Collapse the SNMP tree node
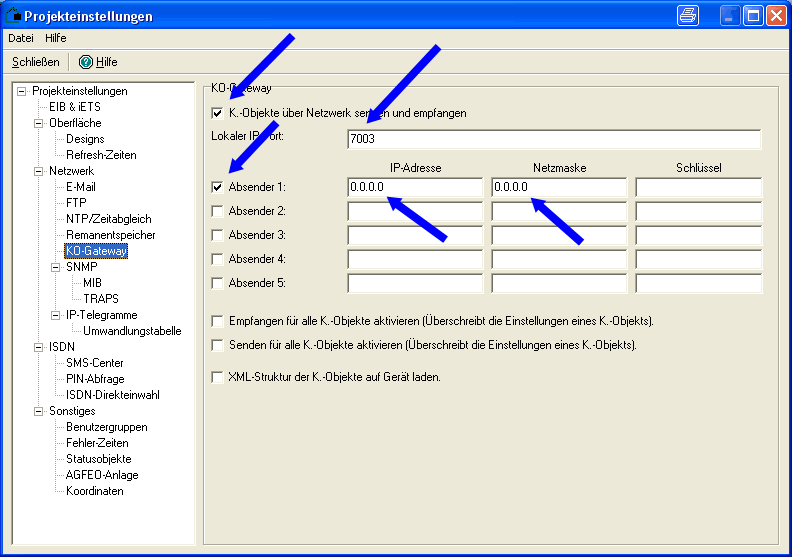This screenshot has height=557, width=792. tap(56, 267)
